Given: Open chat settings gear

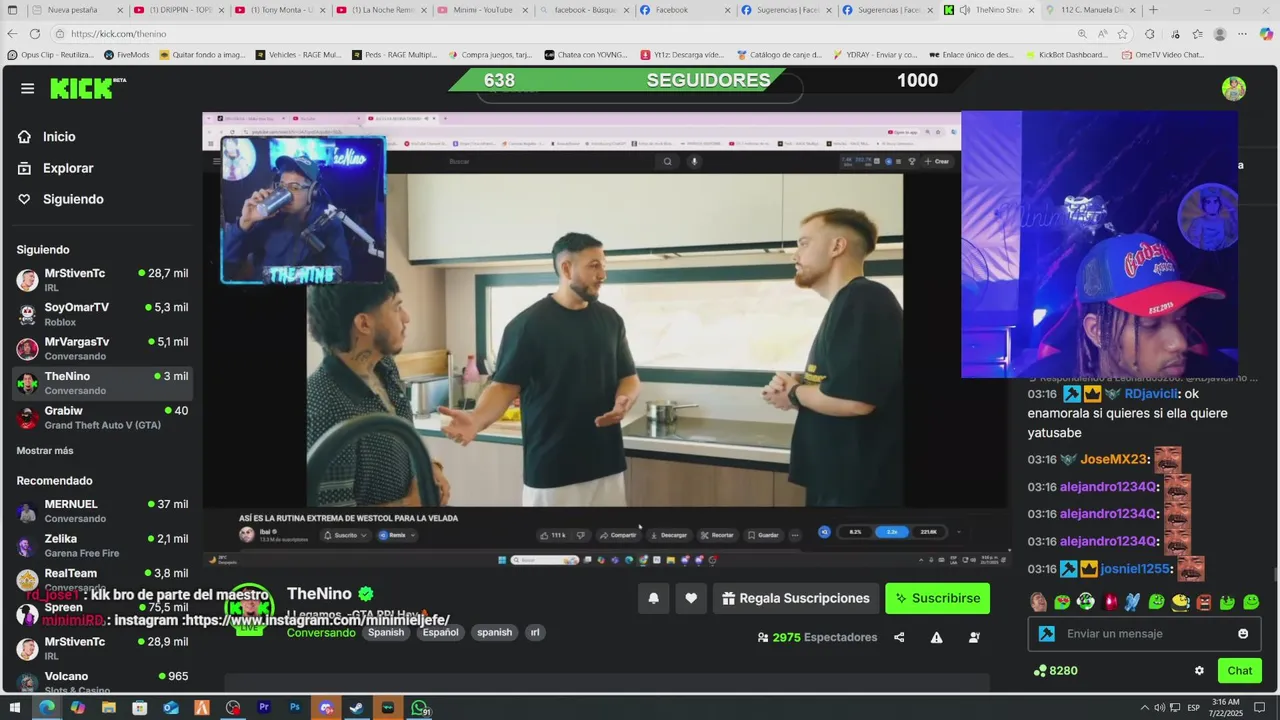Looking at the screenshot, I should coord(1199,670).
